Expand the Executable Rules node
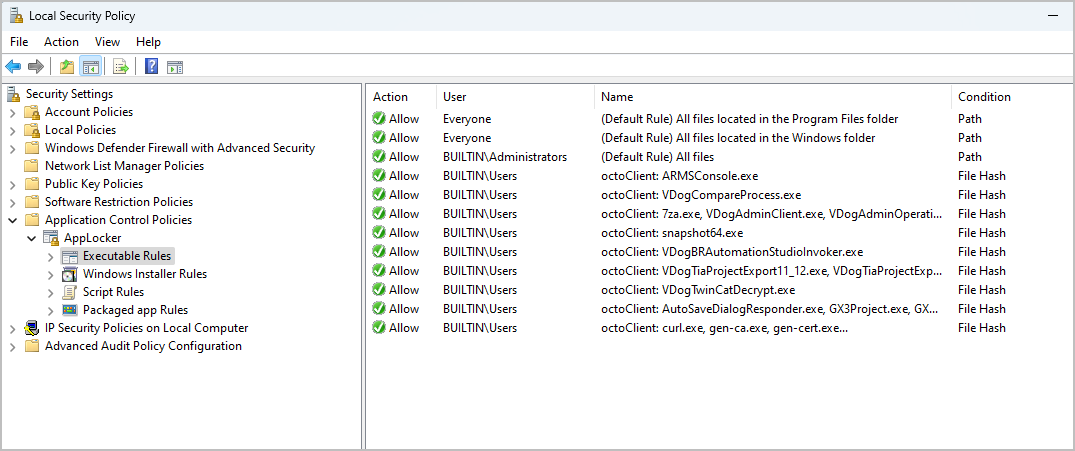 pos(51,256)
